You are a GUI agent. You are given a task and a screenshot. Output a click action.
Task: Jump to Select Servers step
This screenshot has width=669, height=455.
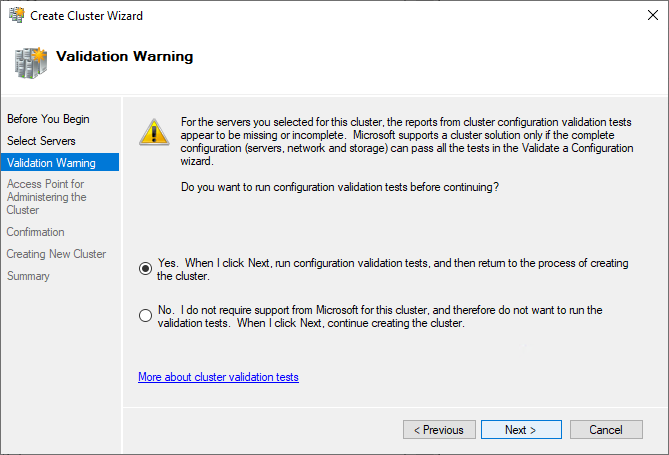[41, 141]
